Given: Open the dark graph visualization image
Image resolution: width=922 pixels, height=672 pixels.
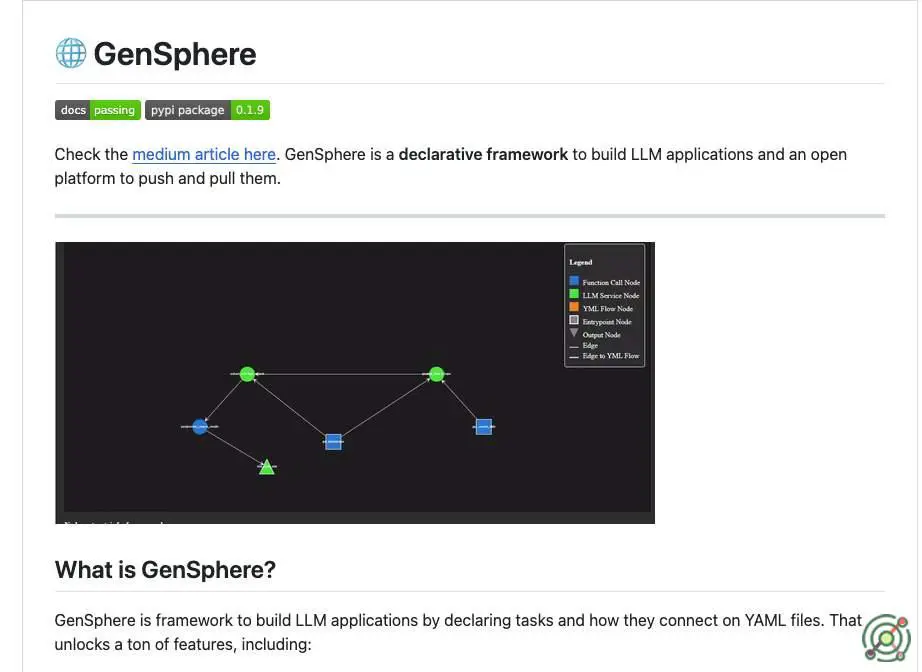Looking at the screenshot, I should tap(355, 383).
